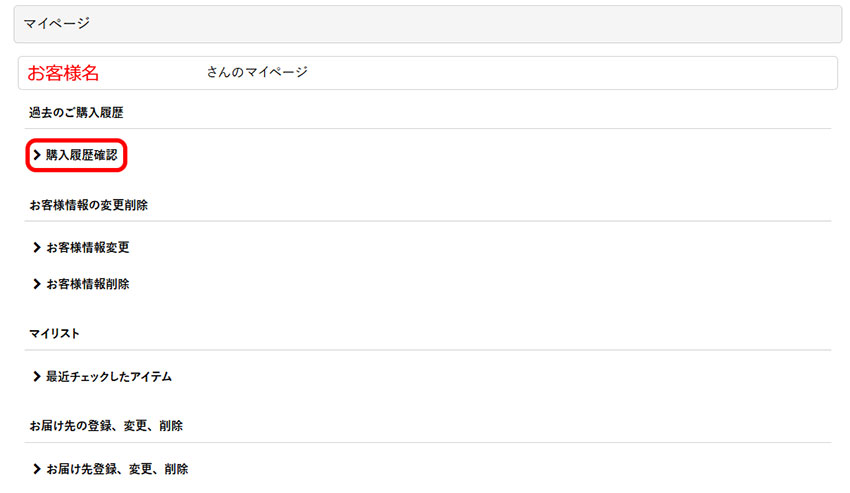The width and height of the screenshot is (850, 493).
Task: Click the chevron icon beside 最近チェックしたアイテム
Action: 37,377
